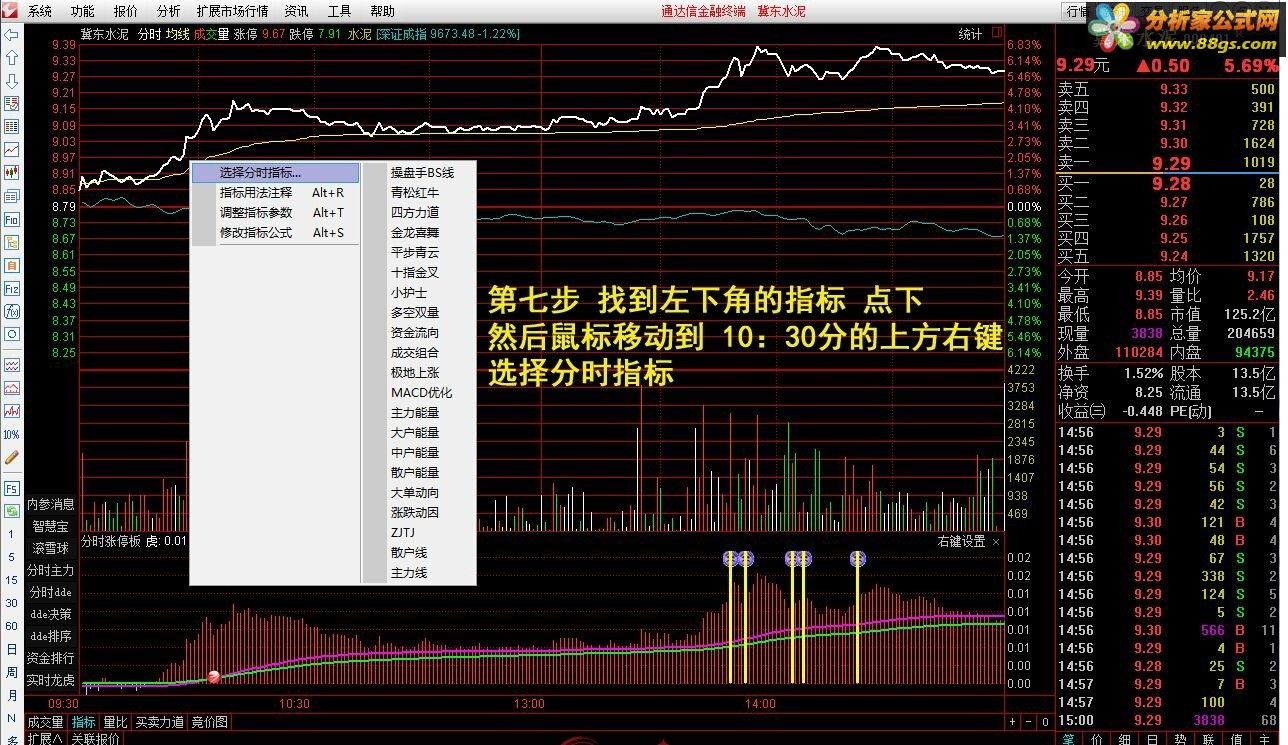Open the 资讯 menu
This screenshot has width=1288, height=745.
296,12
